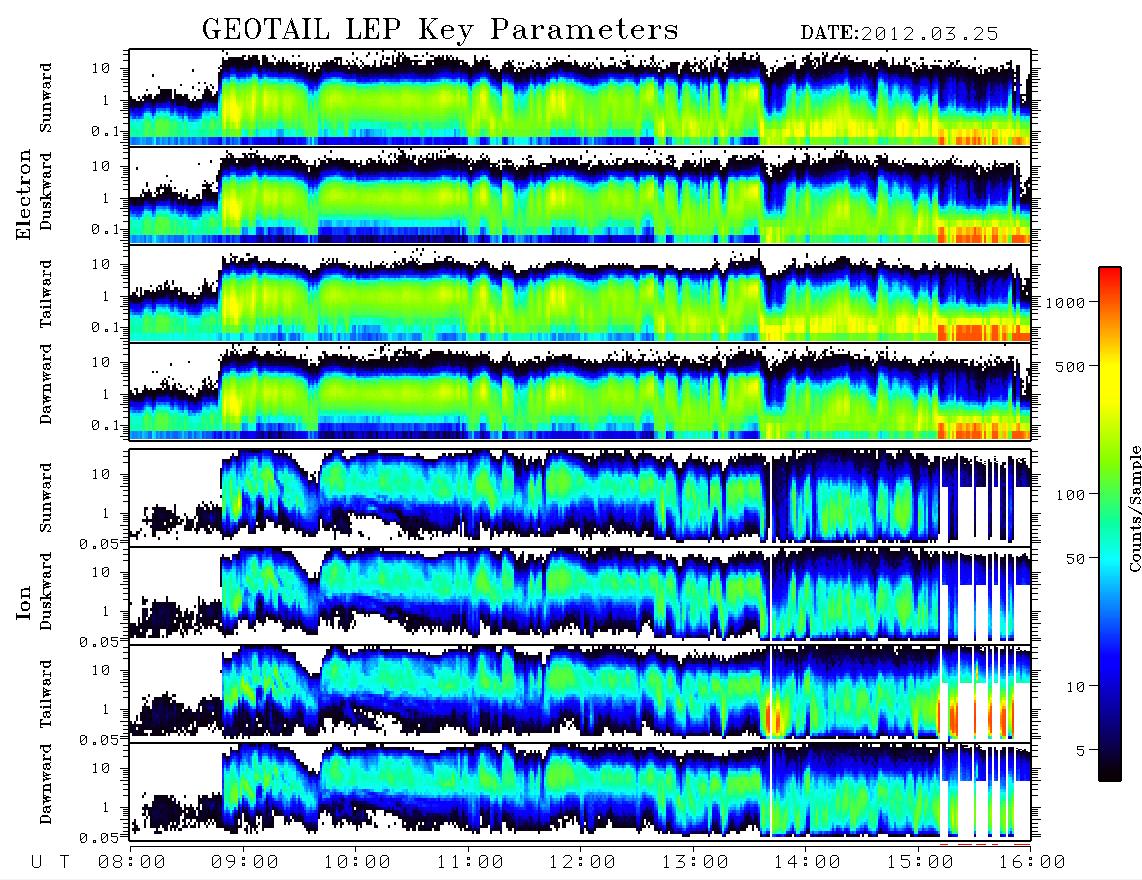Click the 08:00 time tick label
The width and height of the screenshot is (1142, 880).
click(x=132, y=863)
